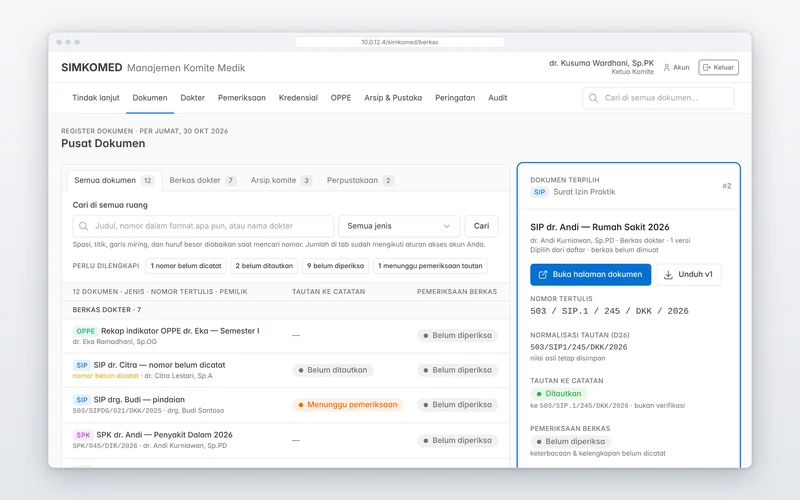
Task: Click the magnifier icon in global search
Action: [x=593, y=98]
